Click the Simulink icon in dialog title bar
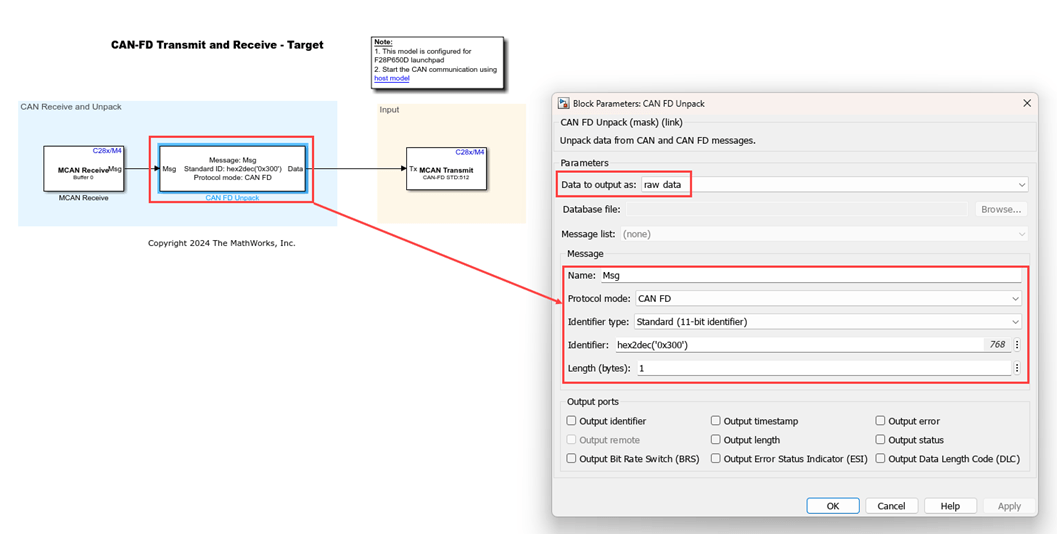 coord(564,103)
